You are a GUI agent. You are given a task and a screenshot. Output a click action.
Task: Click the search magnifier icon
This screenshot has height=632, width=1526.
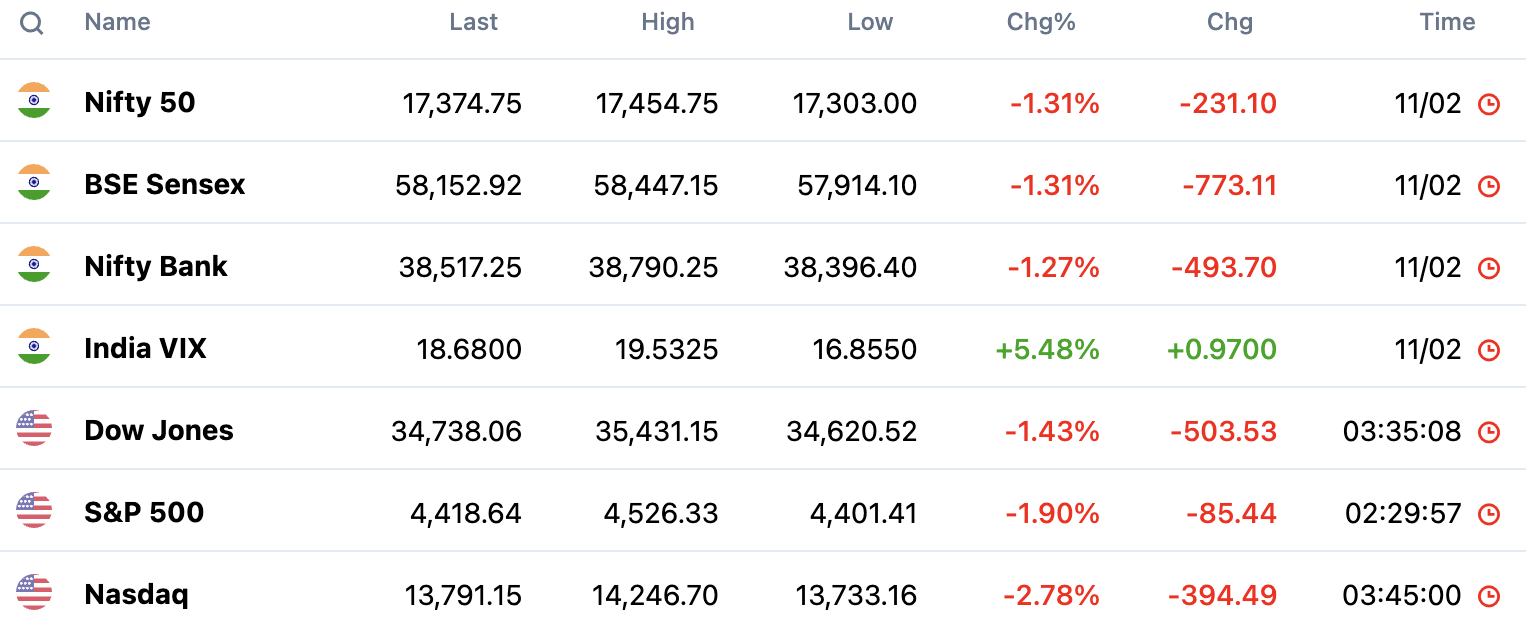tap(32, 24)
